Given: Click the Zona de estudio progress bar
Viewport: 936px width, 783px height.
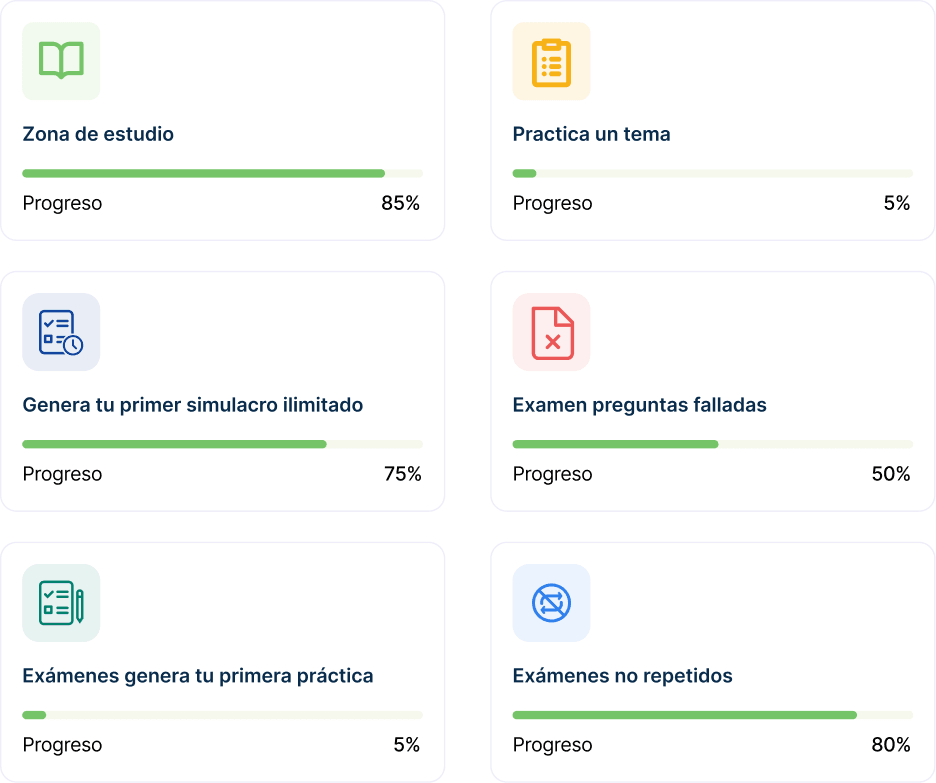Looking at the screenshot, I should click(222, 173).
